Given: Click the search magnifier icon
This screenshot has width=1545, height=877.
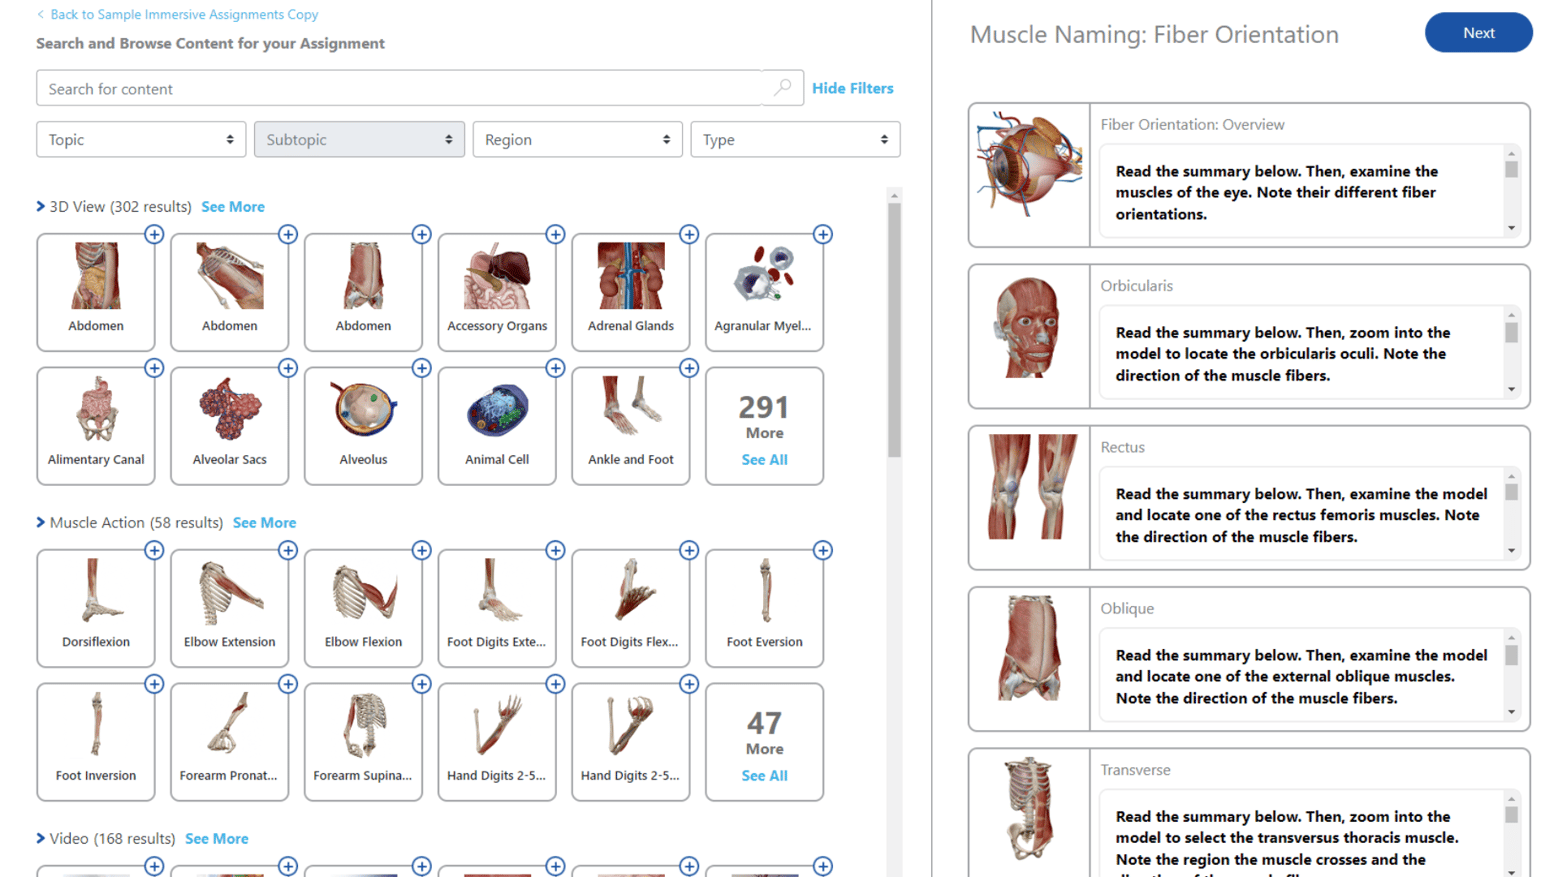Looking at the screenshot, I should (x=784, y=88).
